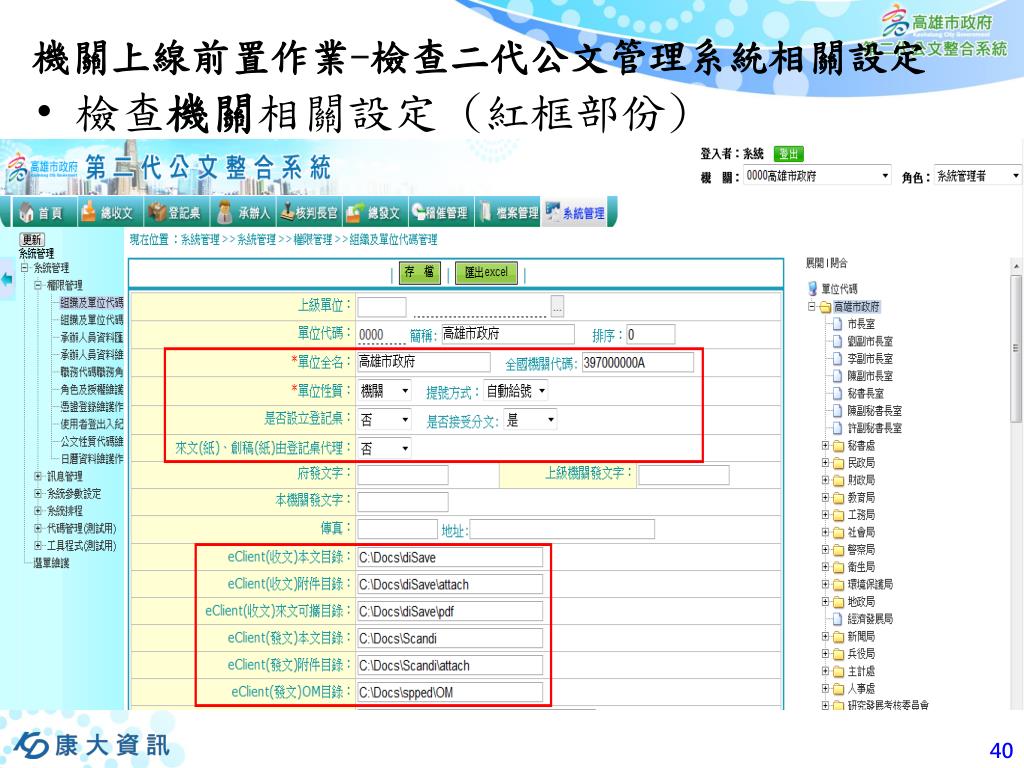Image resolution: width=1024 pixels, height=768 pixels.
Task: Select 角色及授權維護 in the left tree
Action: click(91, 389)
